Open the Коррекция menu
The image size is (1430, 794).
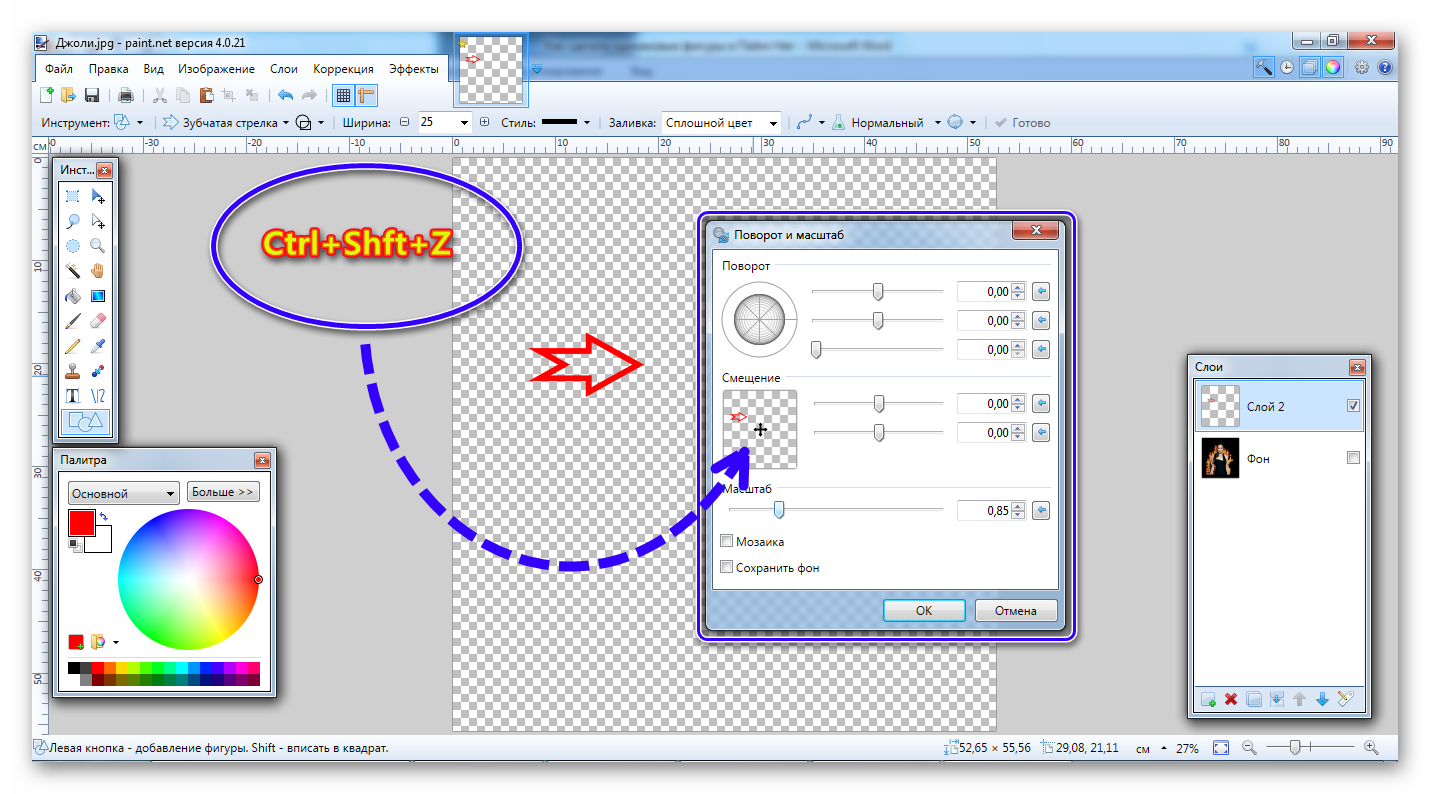tap(343, 69)
